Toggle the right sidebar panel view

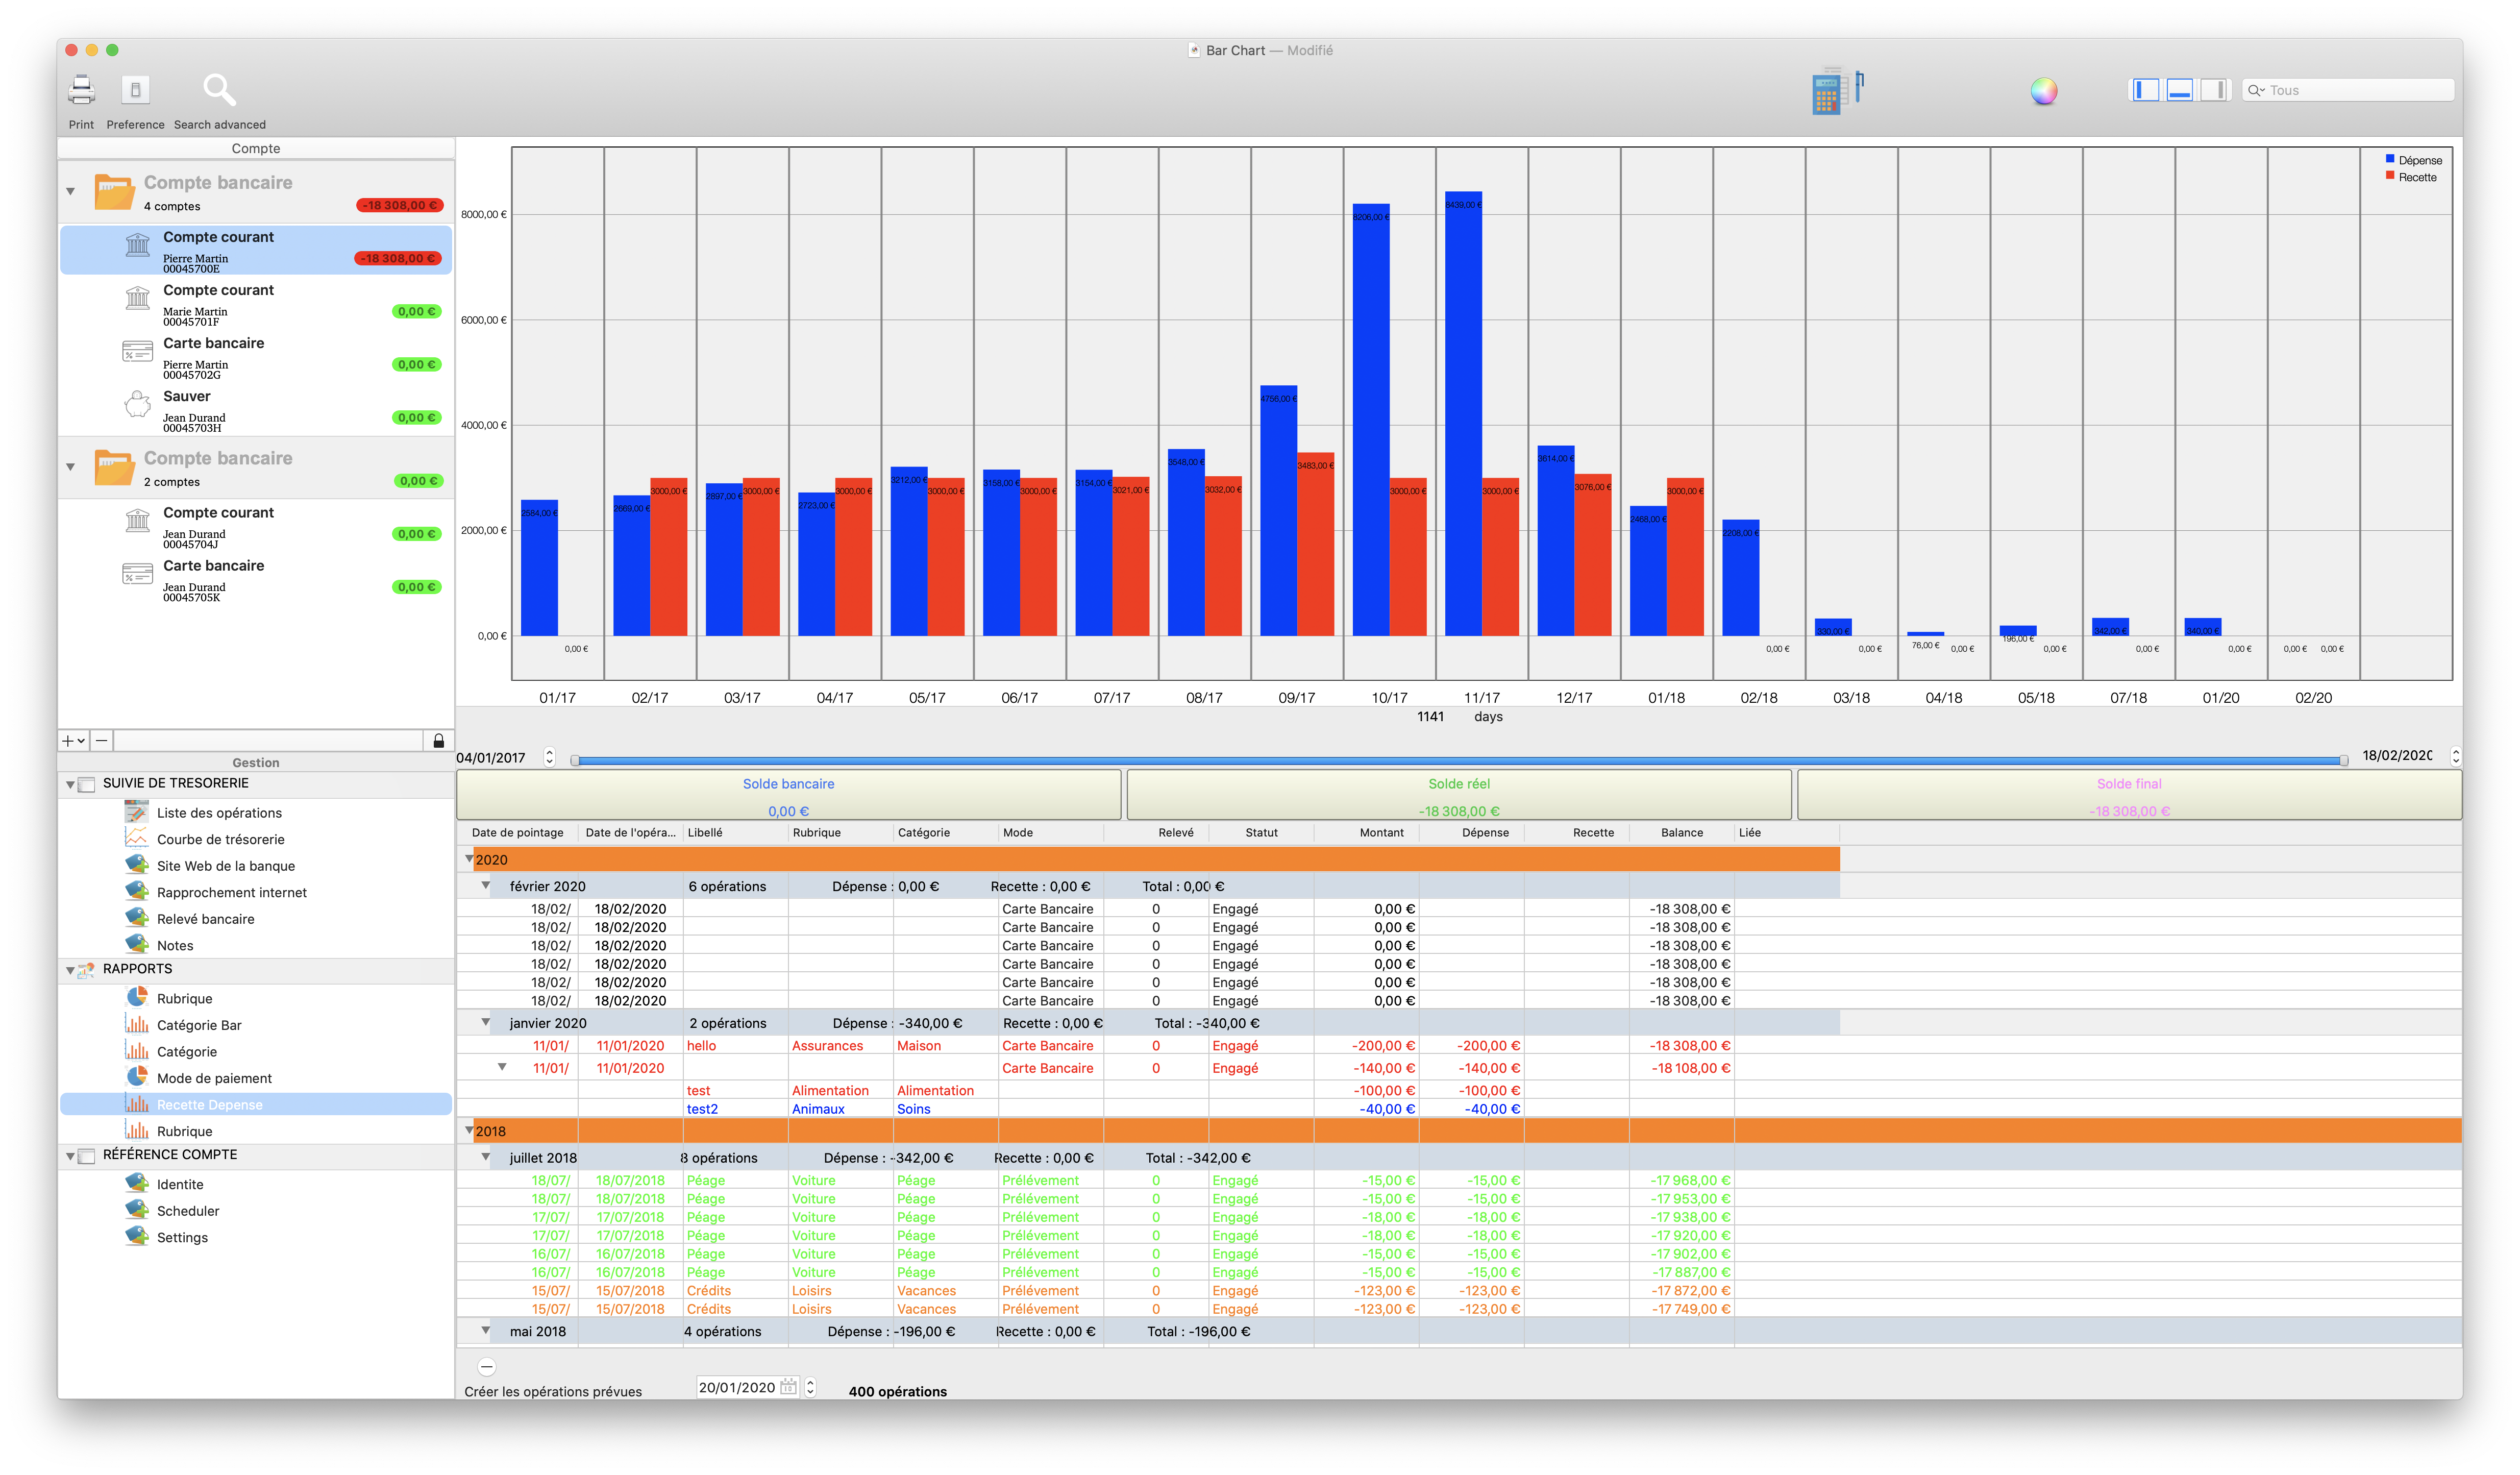(2214, 91)
